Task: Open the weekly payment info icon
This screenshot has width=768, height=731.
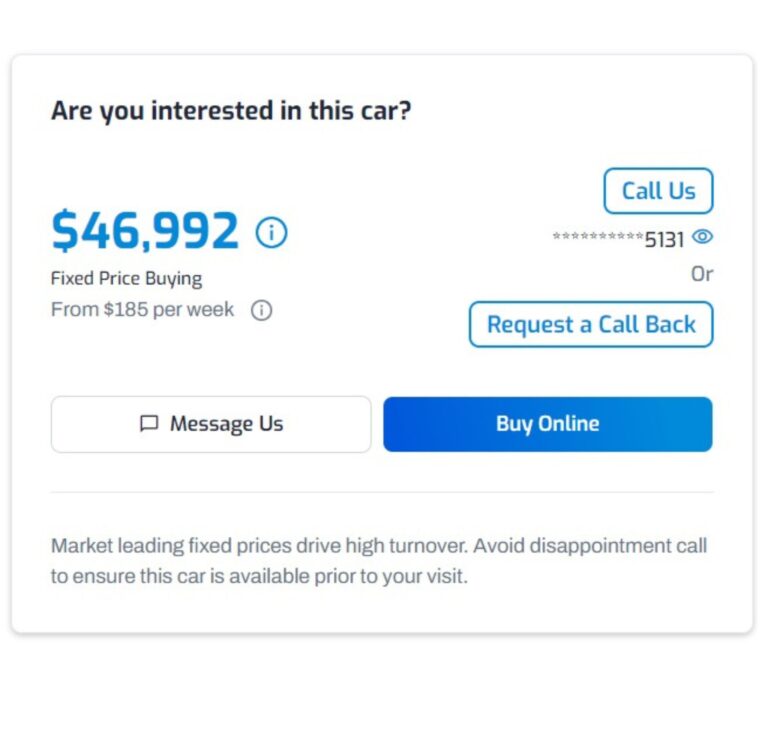Action: pyautogui.click(x=261, y=310)
